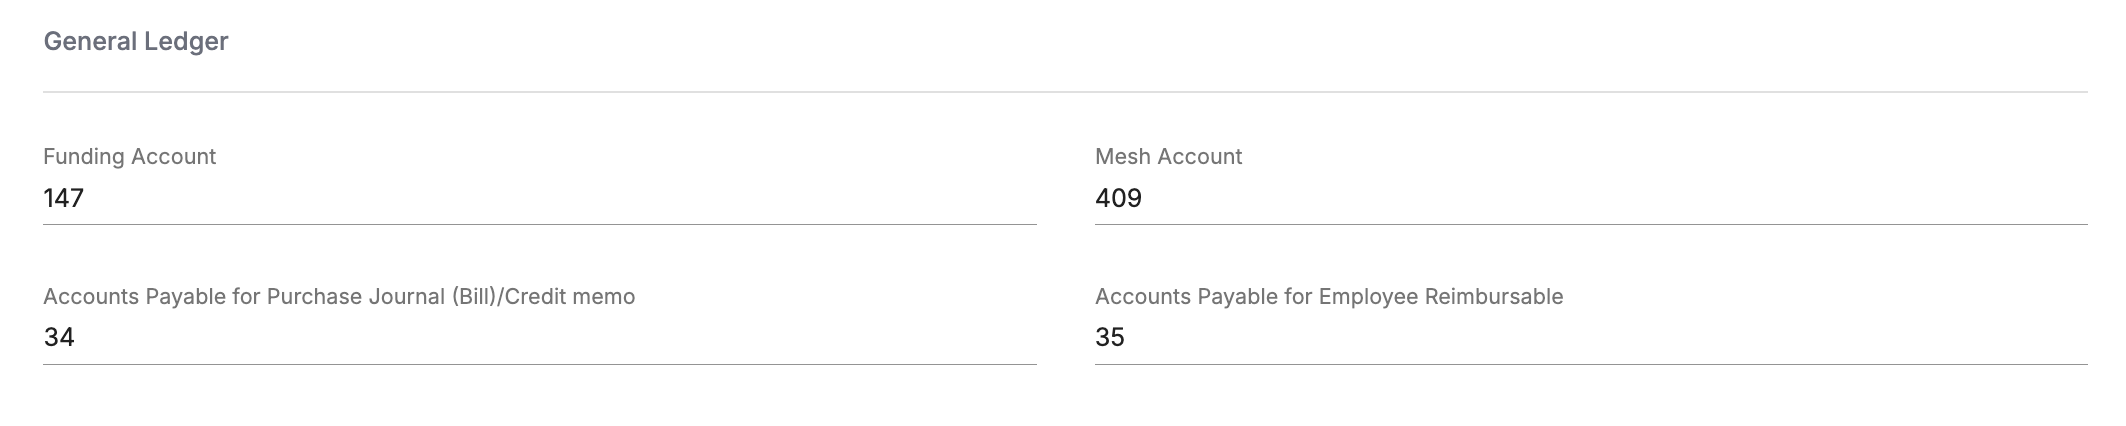2126x426 pixels.
Task: Click the "(Bill)/Credit memo" text in label
Action: (543, 297)
